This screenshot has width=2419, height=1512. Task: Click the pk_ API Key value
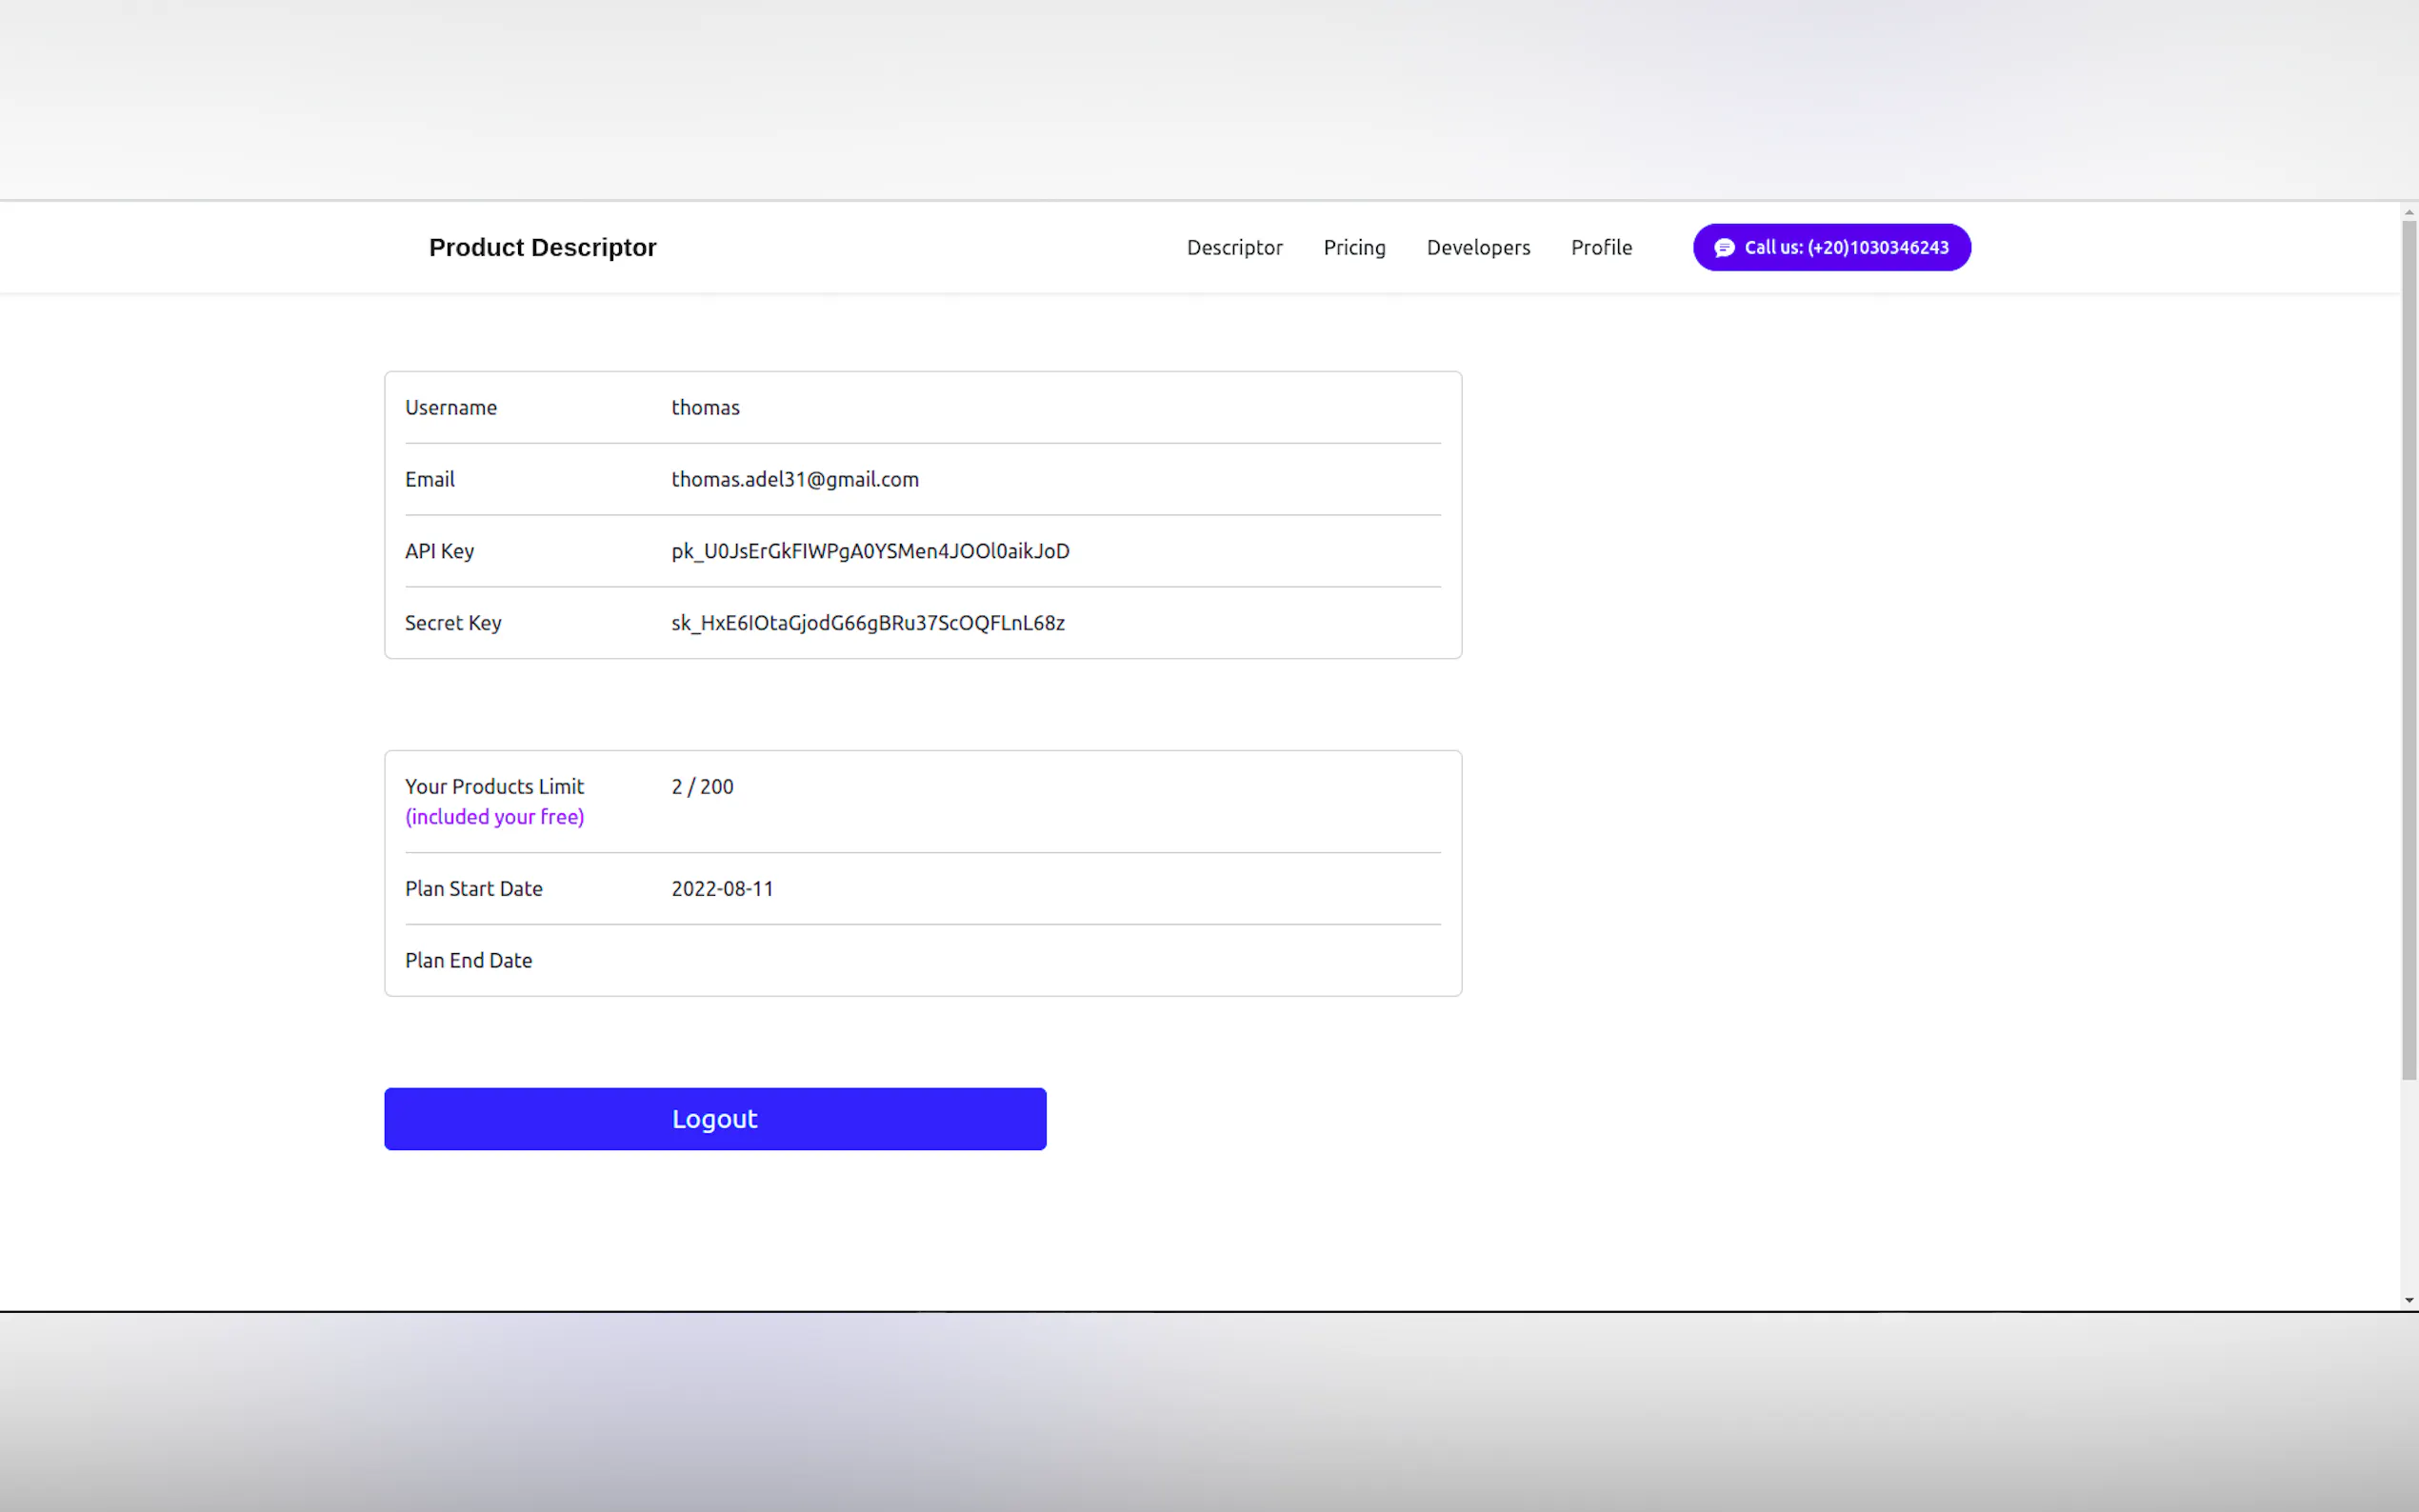[870, 551]
